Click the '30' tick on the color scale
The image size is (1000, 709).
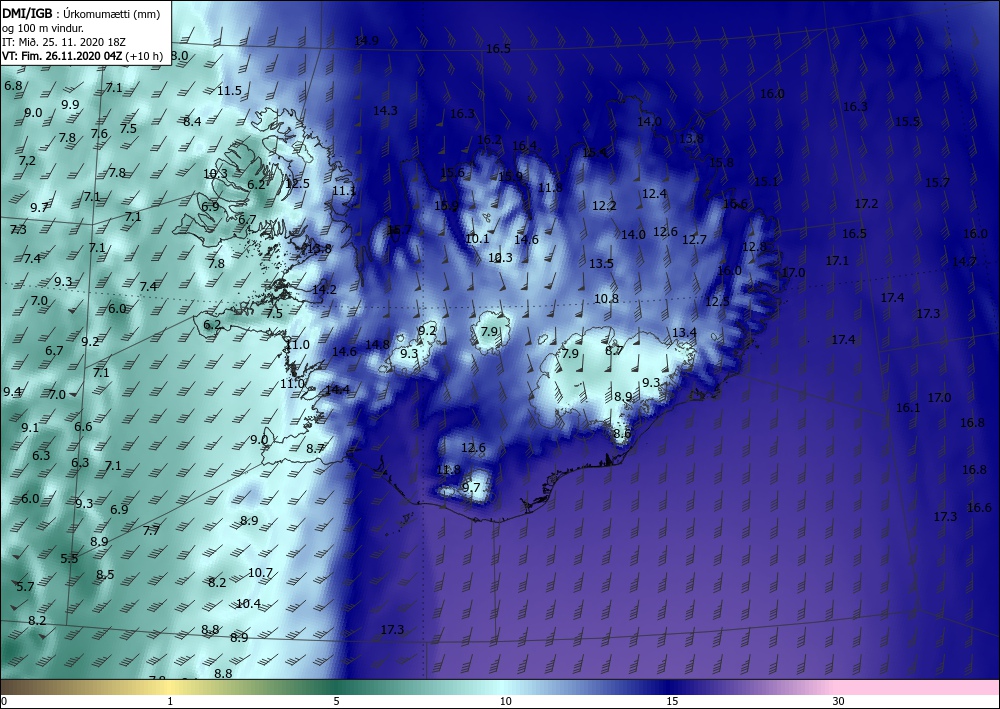pyautogui.click(x=839, y=701)
